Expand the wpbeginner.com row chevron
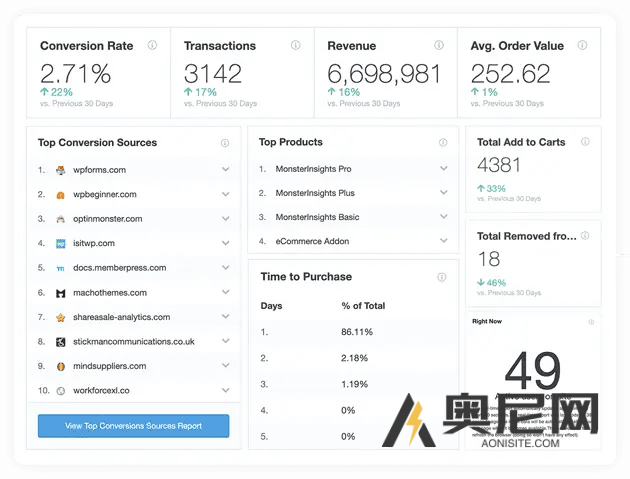The image size is (630, 479). pyautogui.click(x=226, y=194)
